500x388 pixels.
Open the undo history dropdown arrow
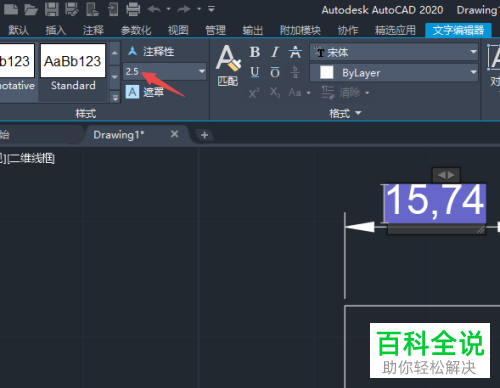click(168, 9)
